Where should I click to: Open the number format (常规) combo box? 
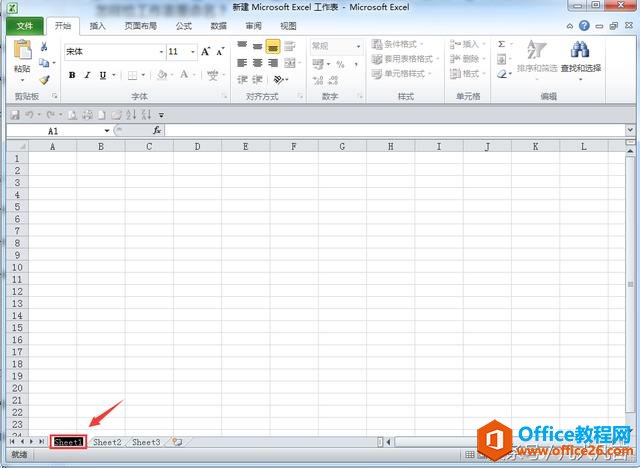[336, 46]
